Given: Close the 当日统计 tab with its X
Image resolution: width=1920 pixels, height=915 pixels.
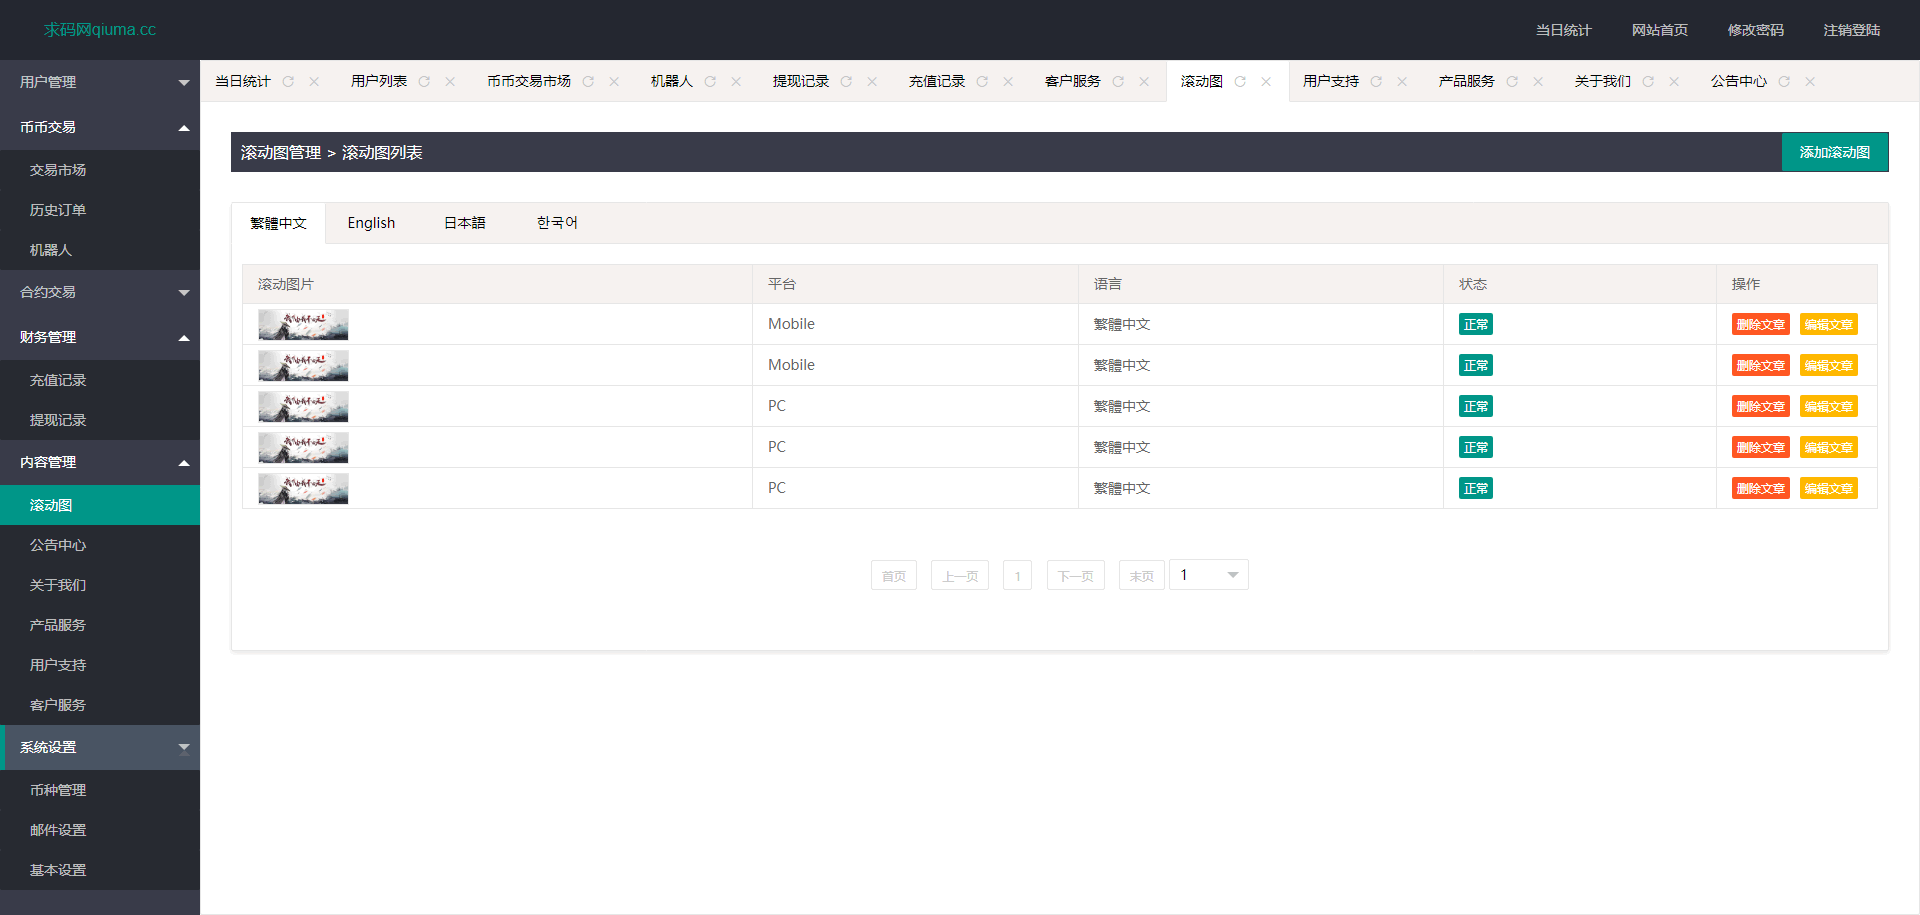Looking at the screenshot, I should [x=314, y=82].
